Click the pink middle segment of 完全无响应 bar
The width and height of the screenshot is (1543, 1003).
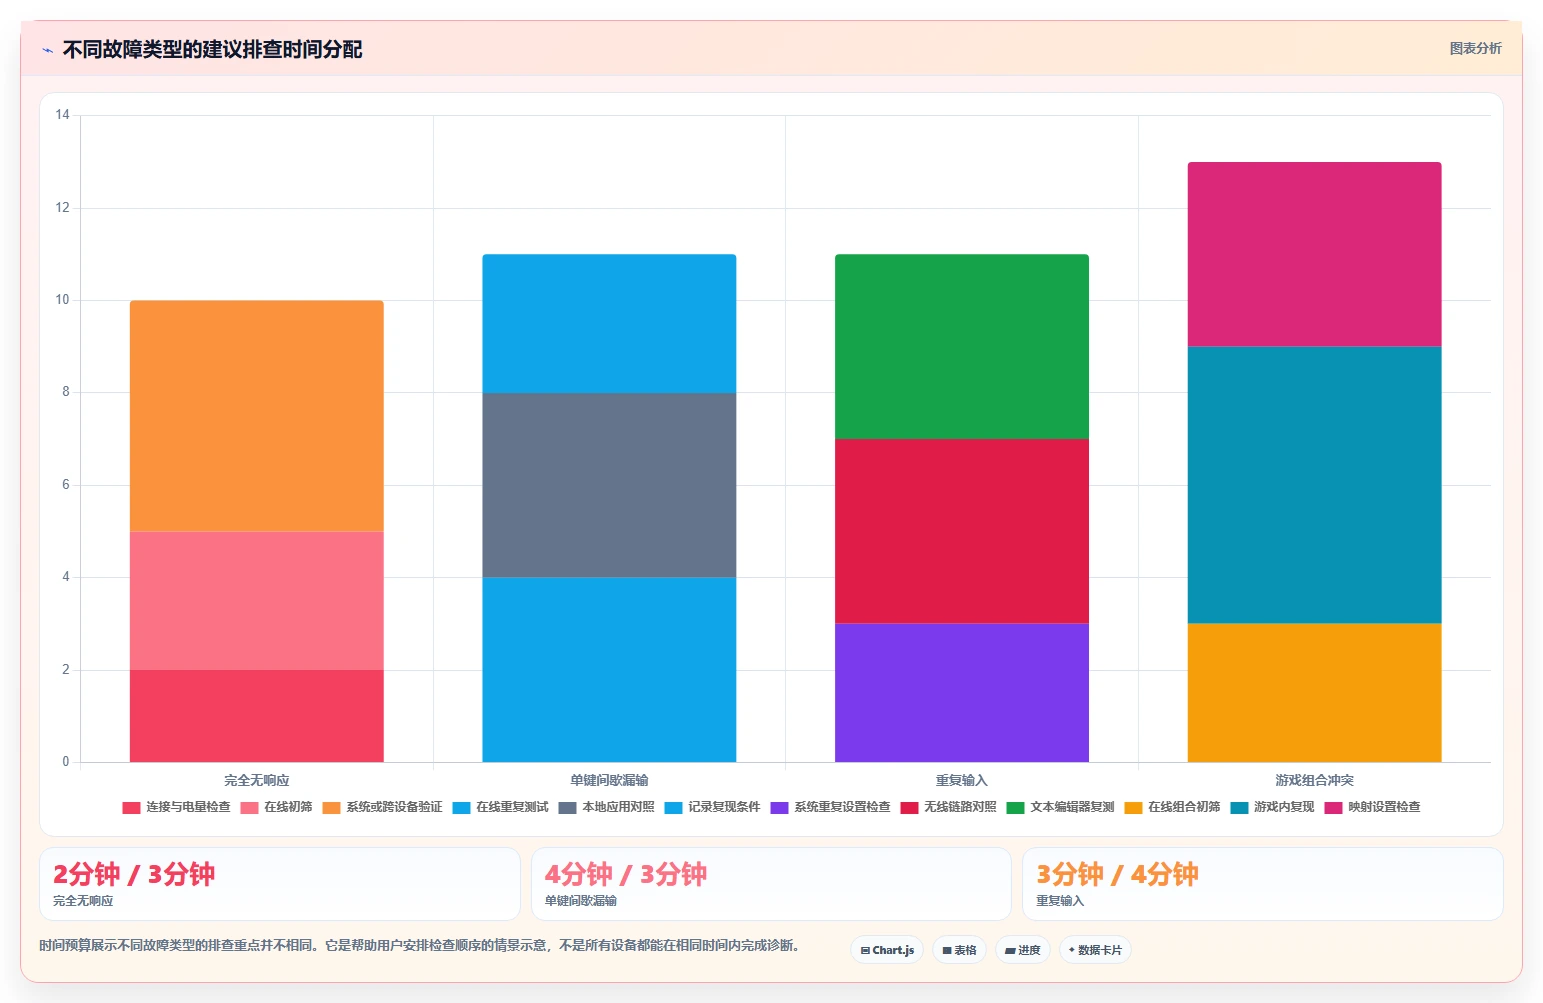(257, 600)
